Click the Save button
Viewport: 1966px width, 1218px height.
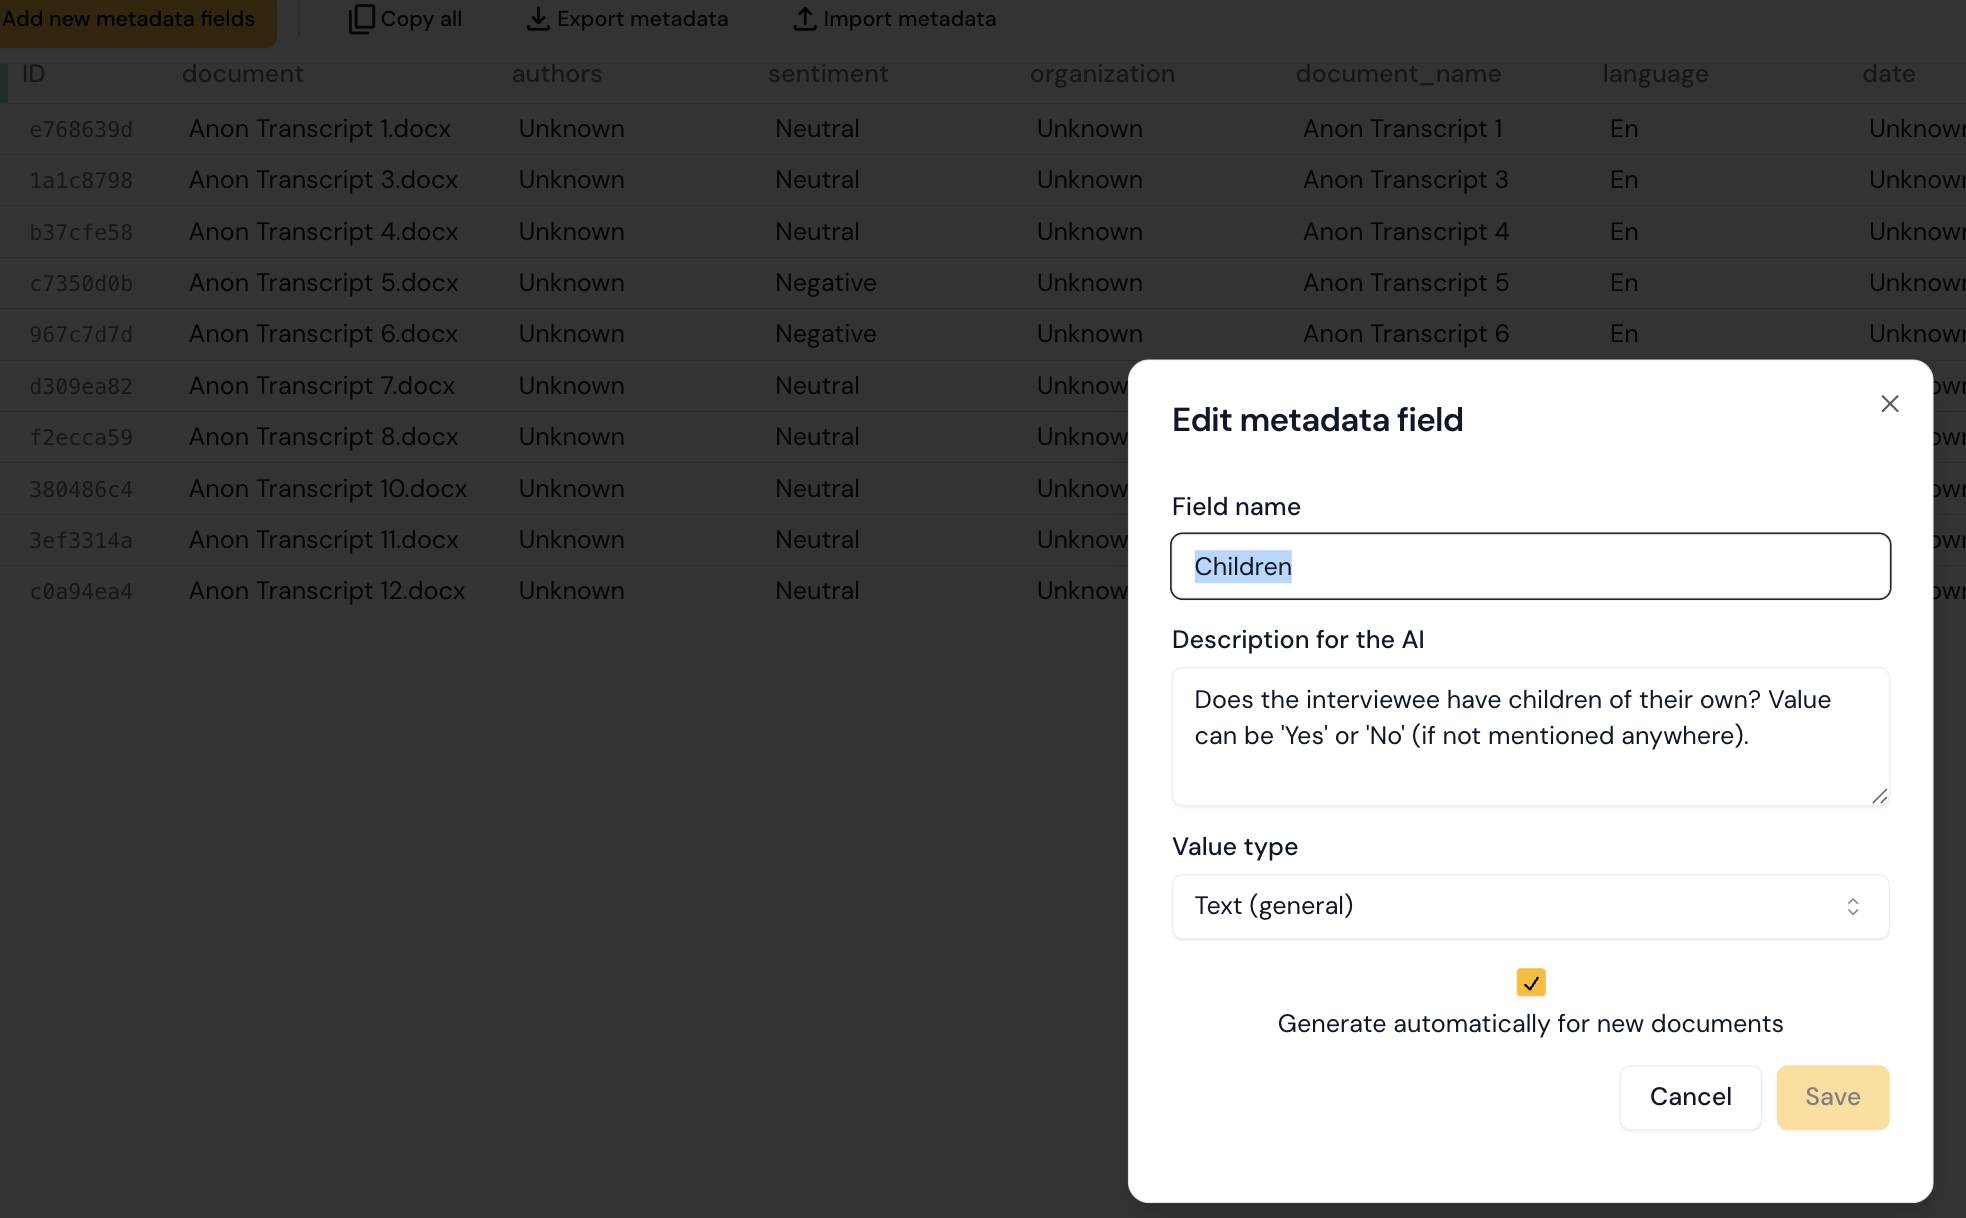[1832, 1097]
